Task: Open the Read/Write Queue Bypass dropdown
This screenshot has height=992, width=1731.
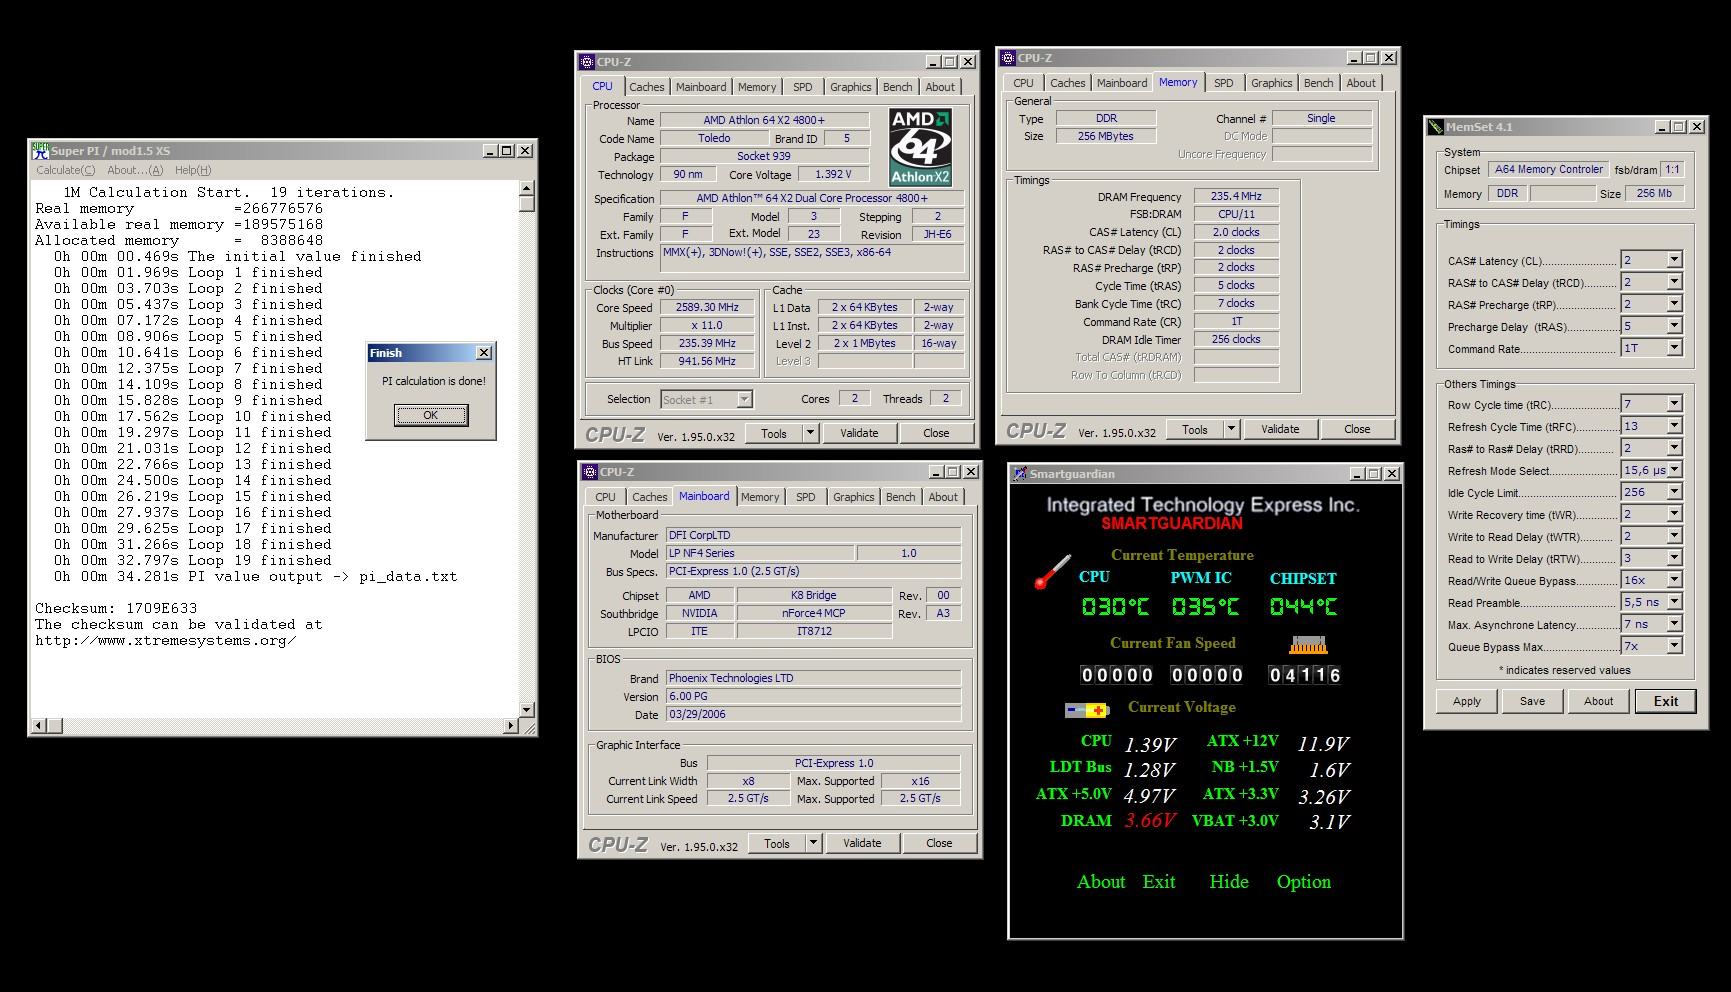Action: 1673,580
